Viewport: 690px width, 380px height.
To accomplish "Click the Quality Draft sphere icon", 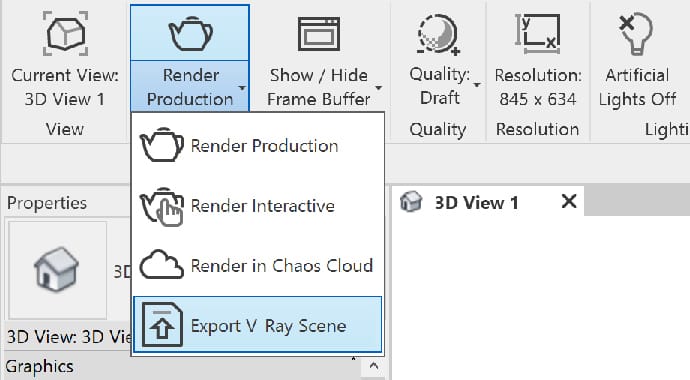I will (x=438, y=34).
